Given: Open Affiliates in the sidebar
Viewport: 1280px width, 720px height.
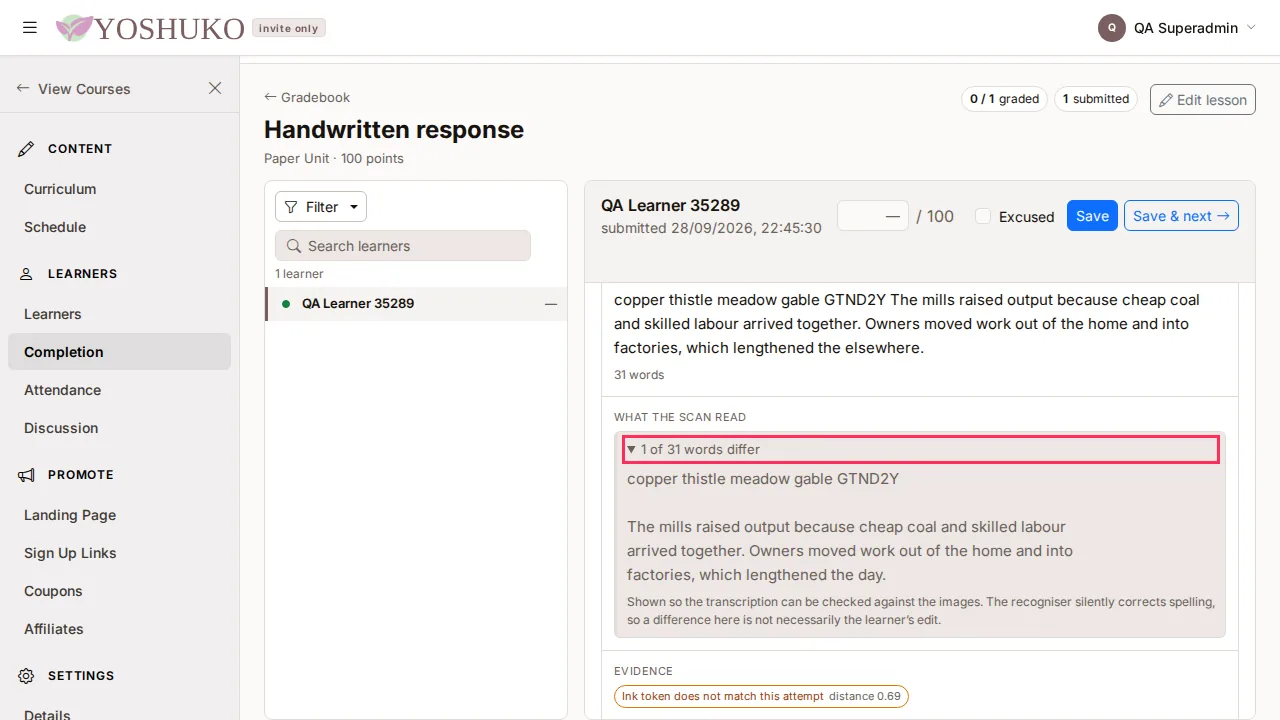Looking at the screenshot, I should pyautogui.click(x=119, y=629).
